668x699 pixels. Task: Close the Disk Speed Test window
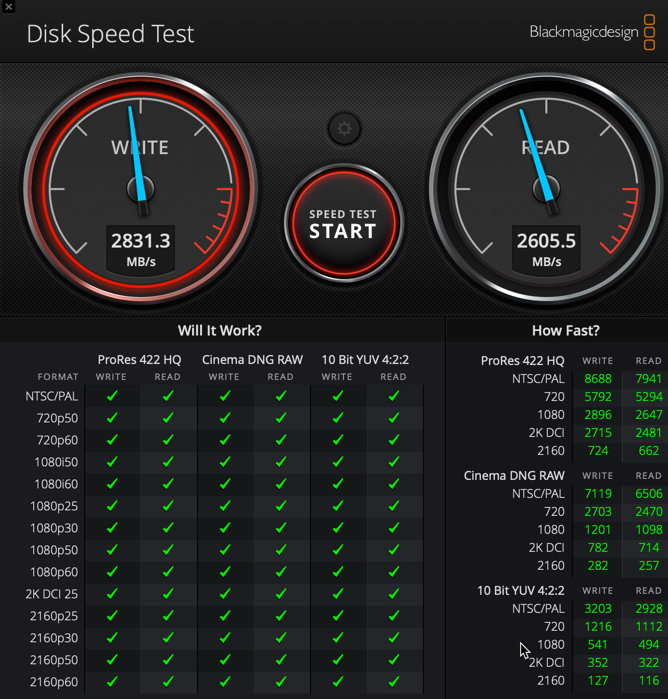click(8, 7)
